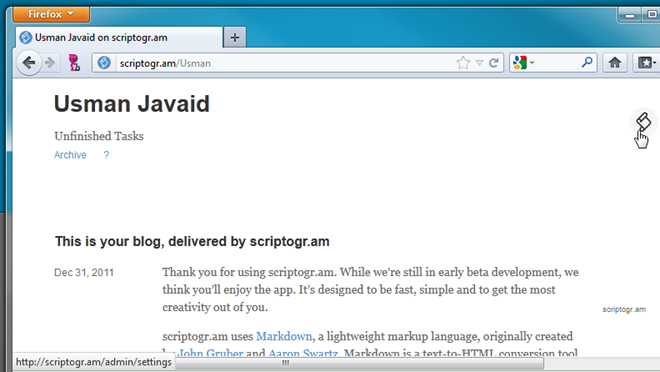The height and width of the screenshot is (372, 660).
Task: Click the Unfinished Tasks subtitle text
Action: coord(99,136)
